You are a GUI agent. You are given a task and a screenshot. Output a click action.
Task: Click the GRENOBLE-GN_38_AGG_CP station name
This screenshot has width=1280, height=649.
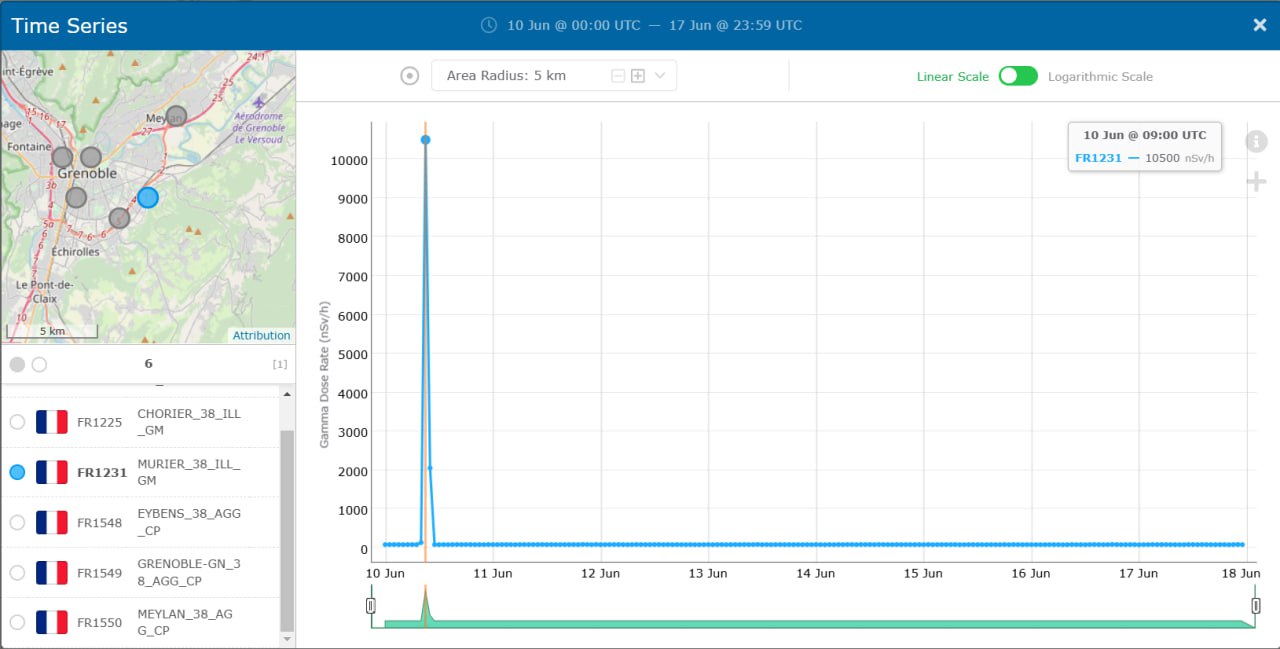pos(189,572)
